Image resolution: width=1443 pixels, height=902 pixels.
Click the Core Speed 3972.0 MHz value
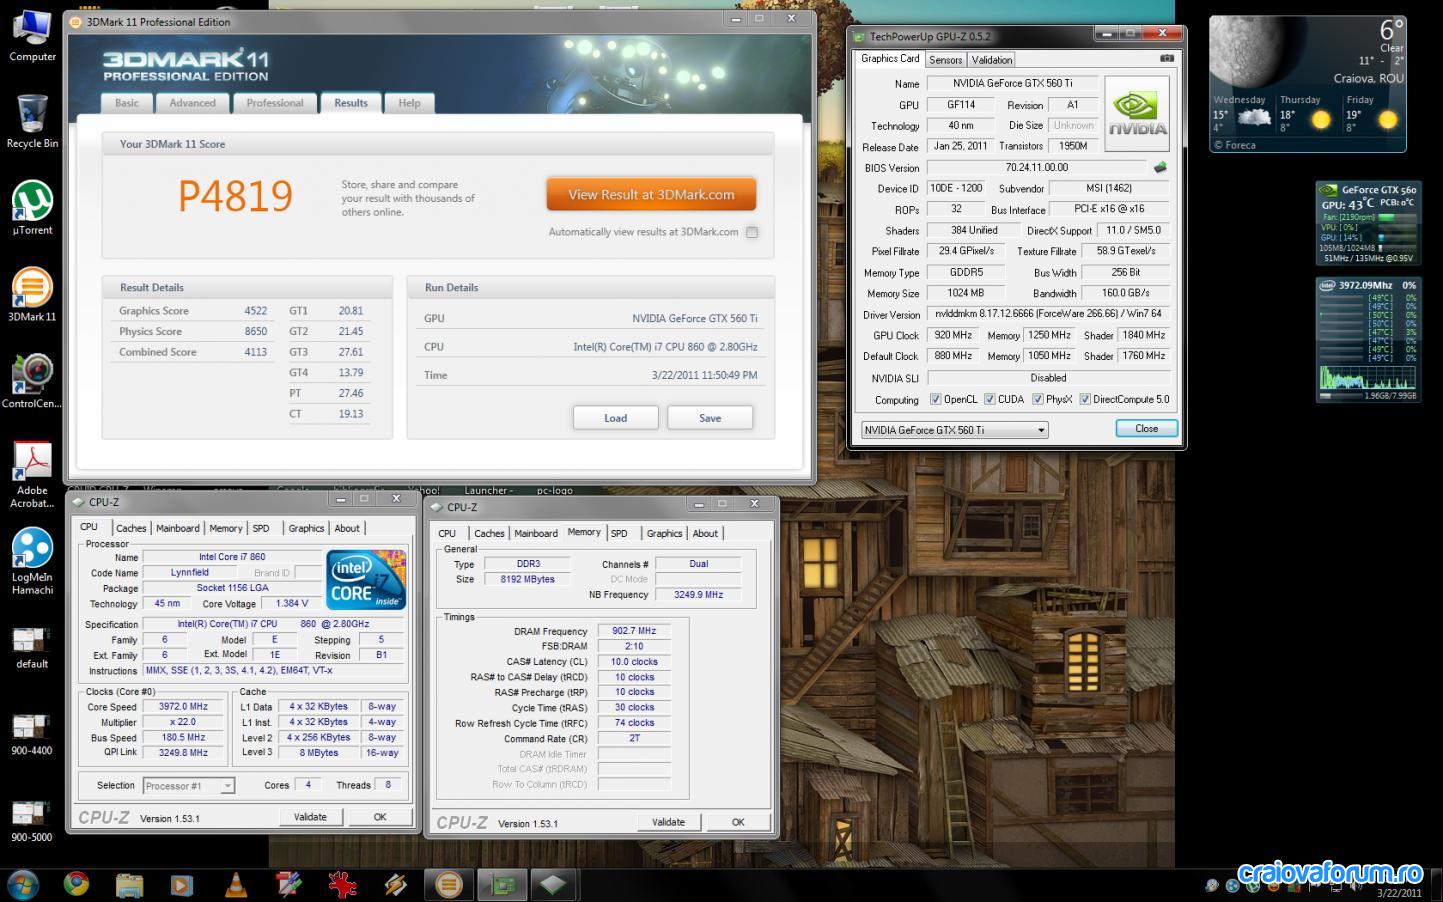(183, 706)
